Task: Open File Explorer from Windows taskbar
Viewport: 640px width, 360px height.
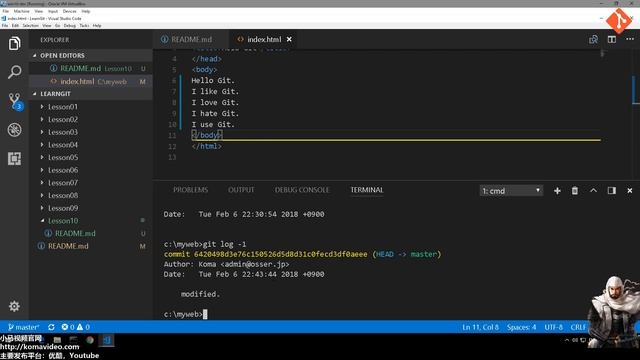Action: click(57, 340)
